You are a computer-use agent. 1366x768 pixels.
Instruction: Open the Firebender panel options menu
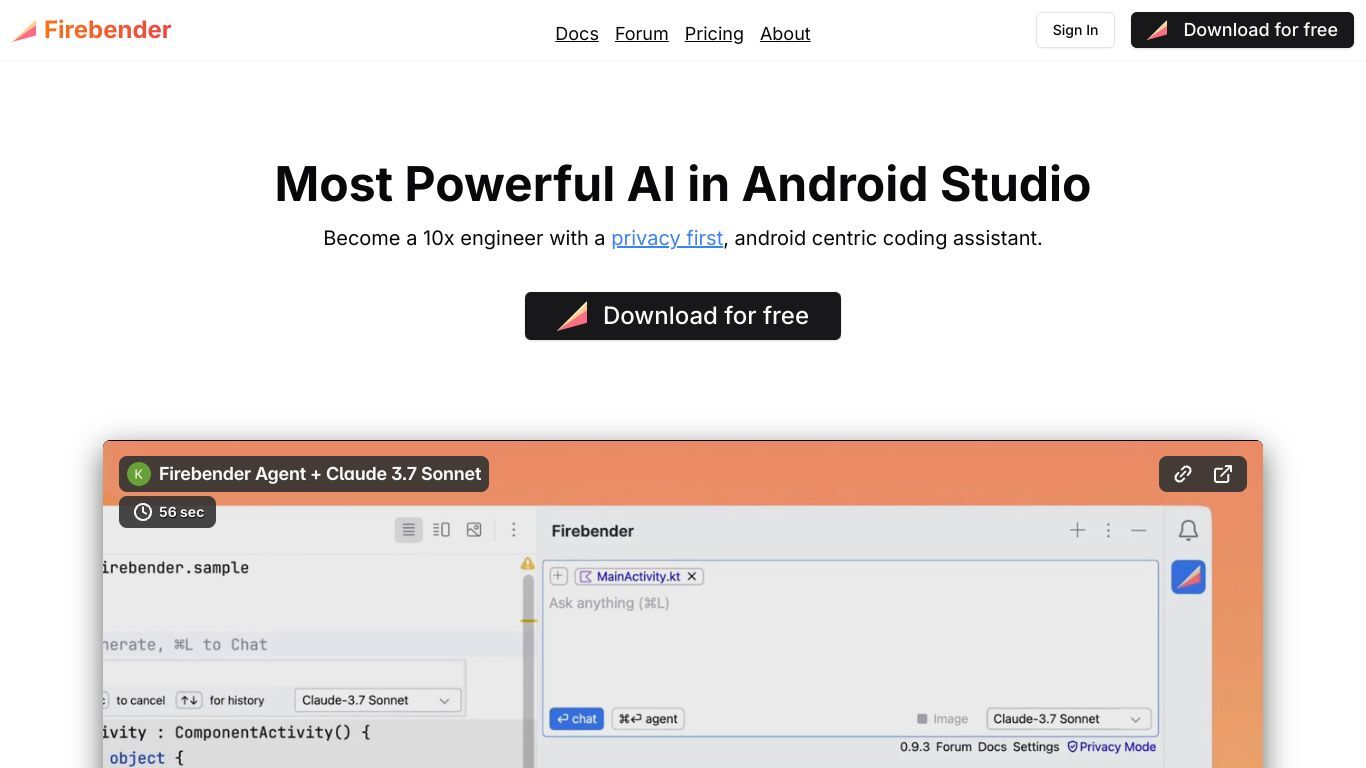coord(1108,530)
